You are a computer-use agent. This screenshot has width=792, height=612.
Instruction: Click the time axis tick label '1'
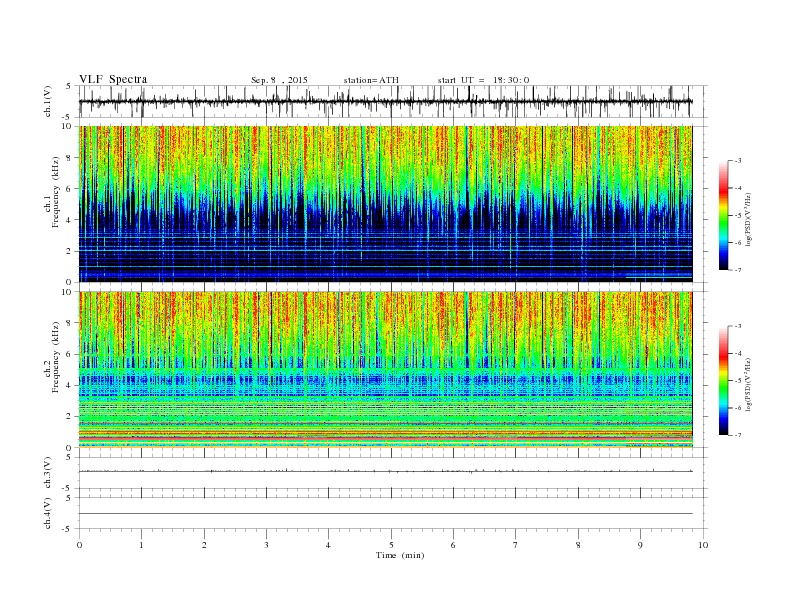tap(141, 545)
